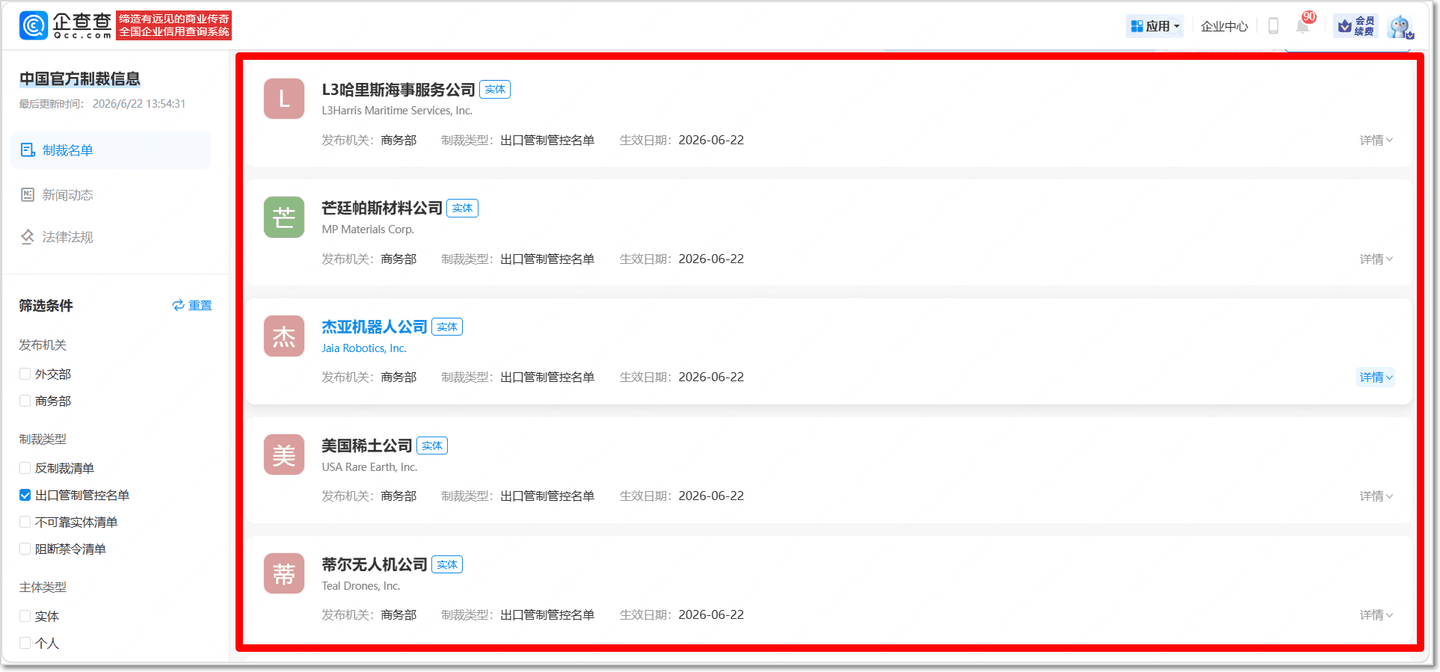Screen dimensions: 1440x672
Task: Click the 会员续费 membership button
Action: 1356,26
